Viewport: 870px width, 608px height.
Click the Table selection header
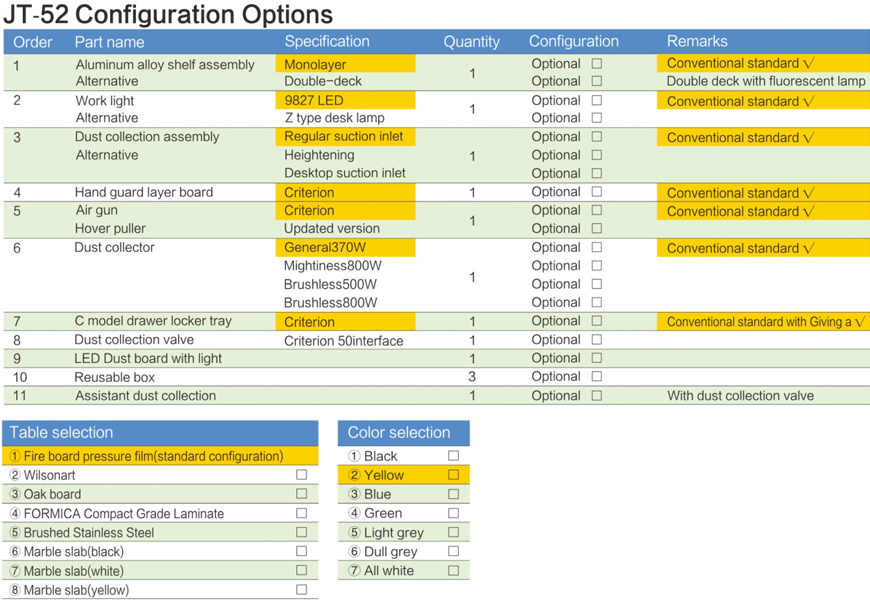coord(61,432)
